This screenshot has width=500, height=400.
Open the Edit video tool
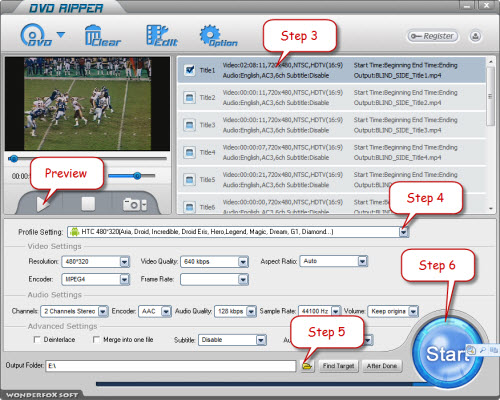click(x=162, y=35)
